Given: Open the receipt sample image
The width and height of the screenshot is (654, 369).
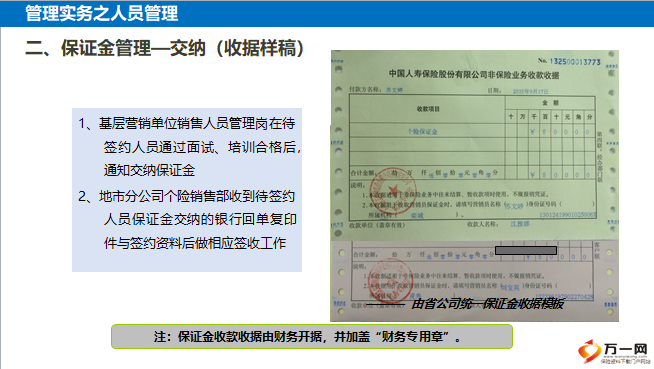Looking at the screenshot, I should [474, 186].
